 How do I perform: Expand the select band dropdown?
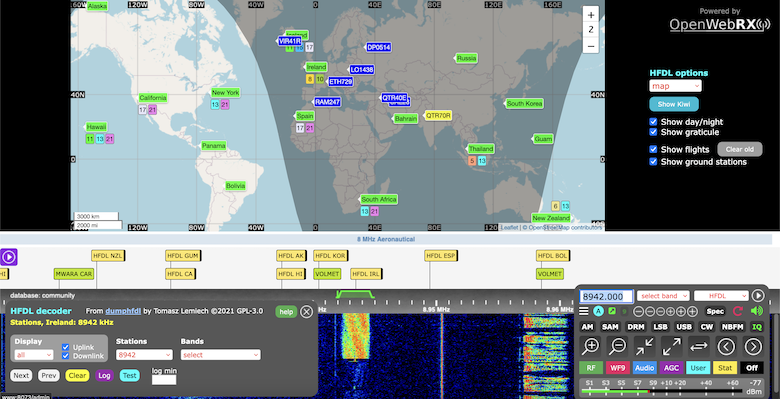tap(663, 296)
